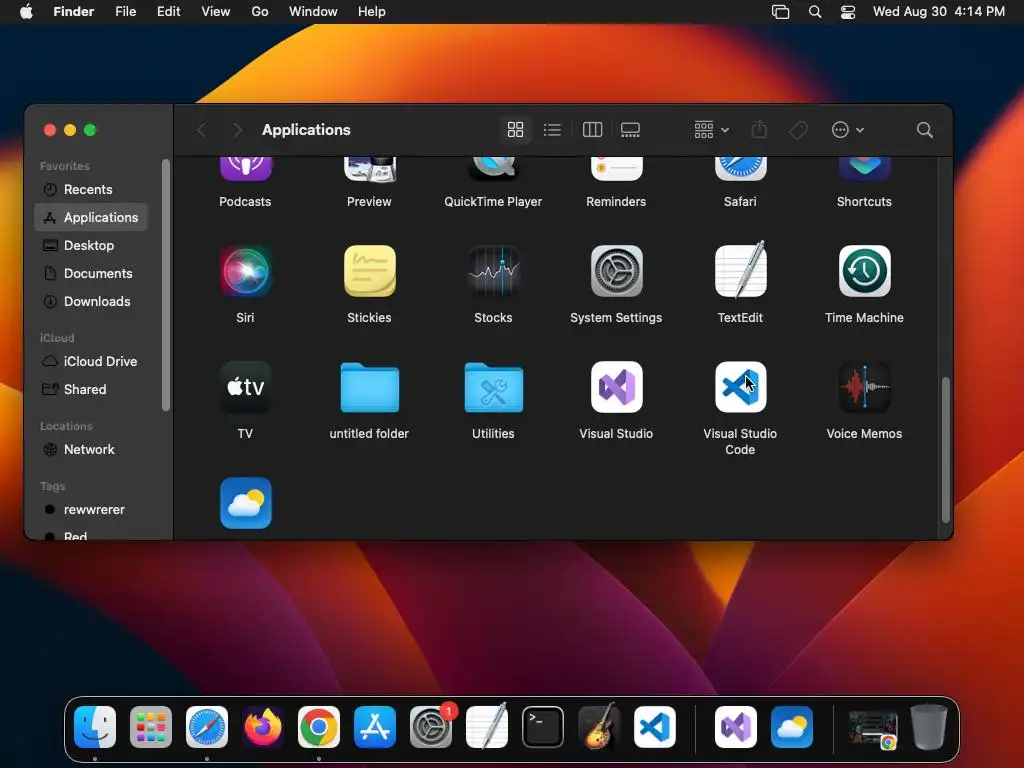This screenshot has height=768, width=1024.
Task: Click the Podcasts label
Action: [245, 202]
